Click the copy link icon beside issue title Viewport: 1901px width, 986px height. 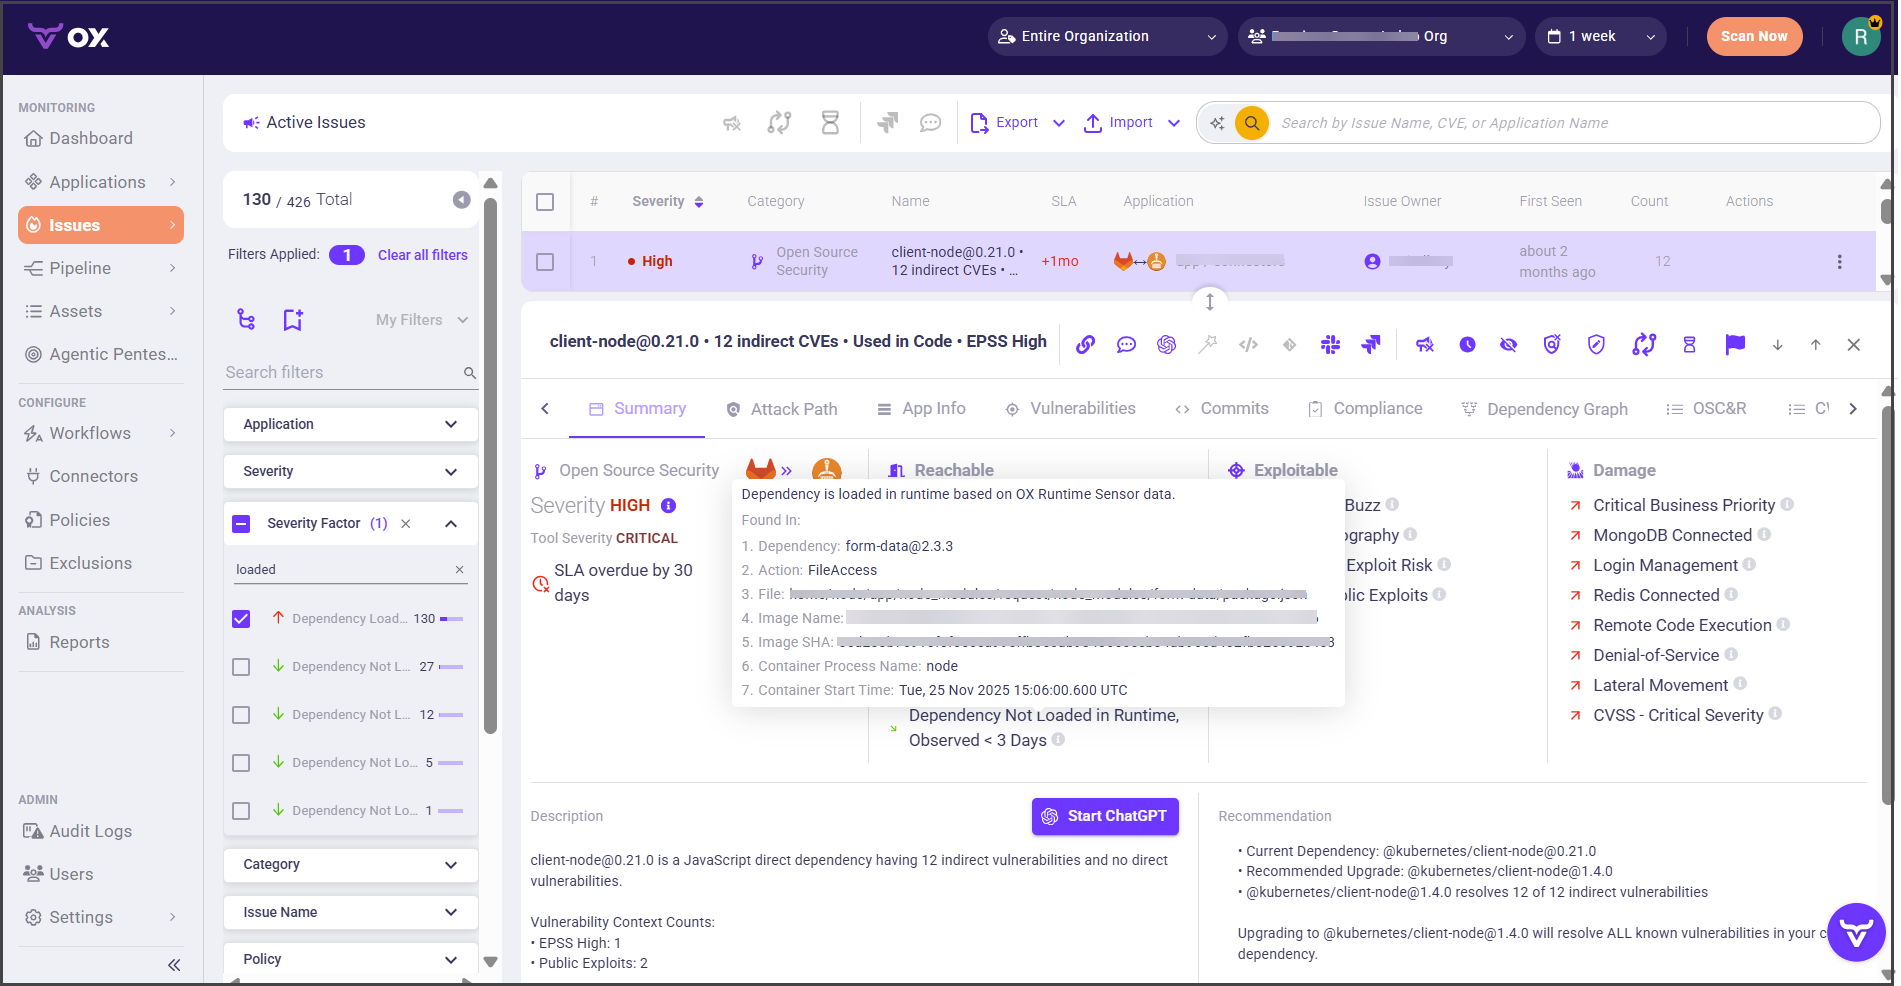[1085, 345]
